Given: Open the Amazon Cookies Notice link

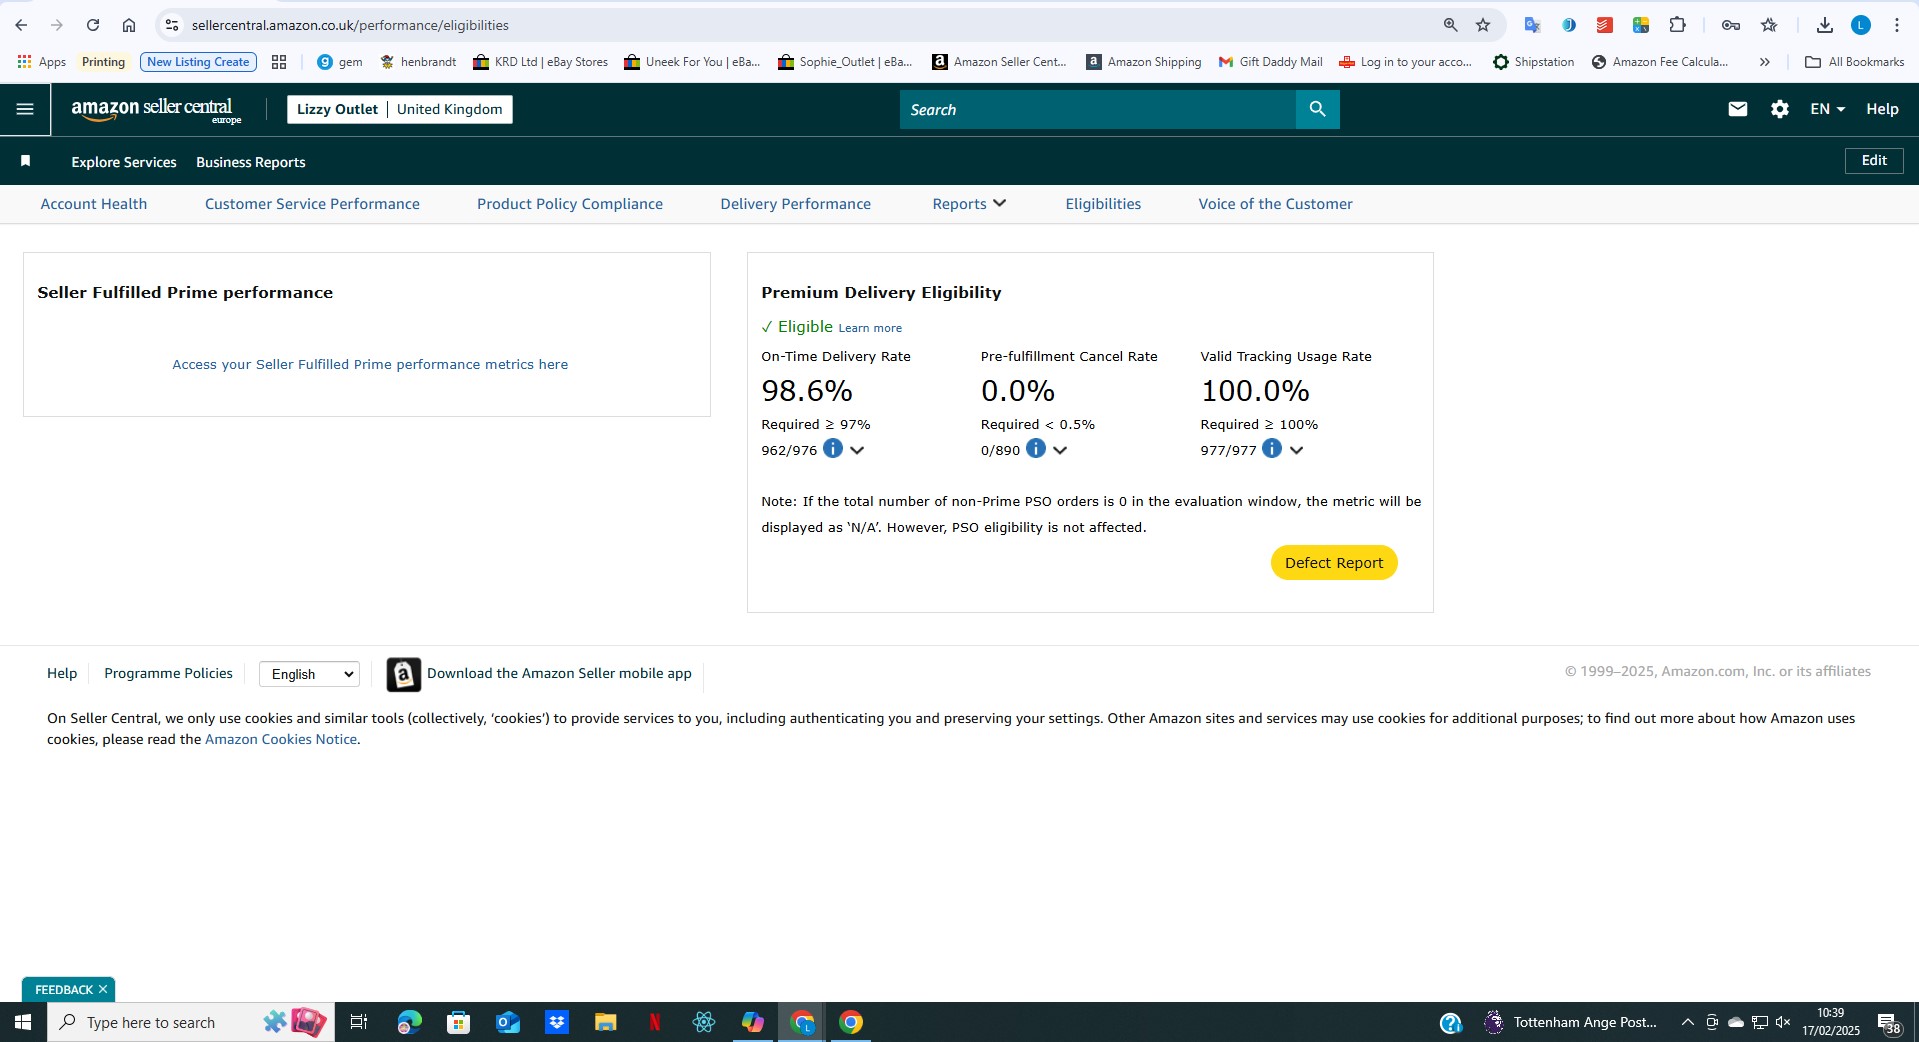Looking at the screenshot, I should 281,739.
